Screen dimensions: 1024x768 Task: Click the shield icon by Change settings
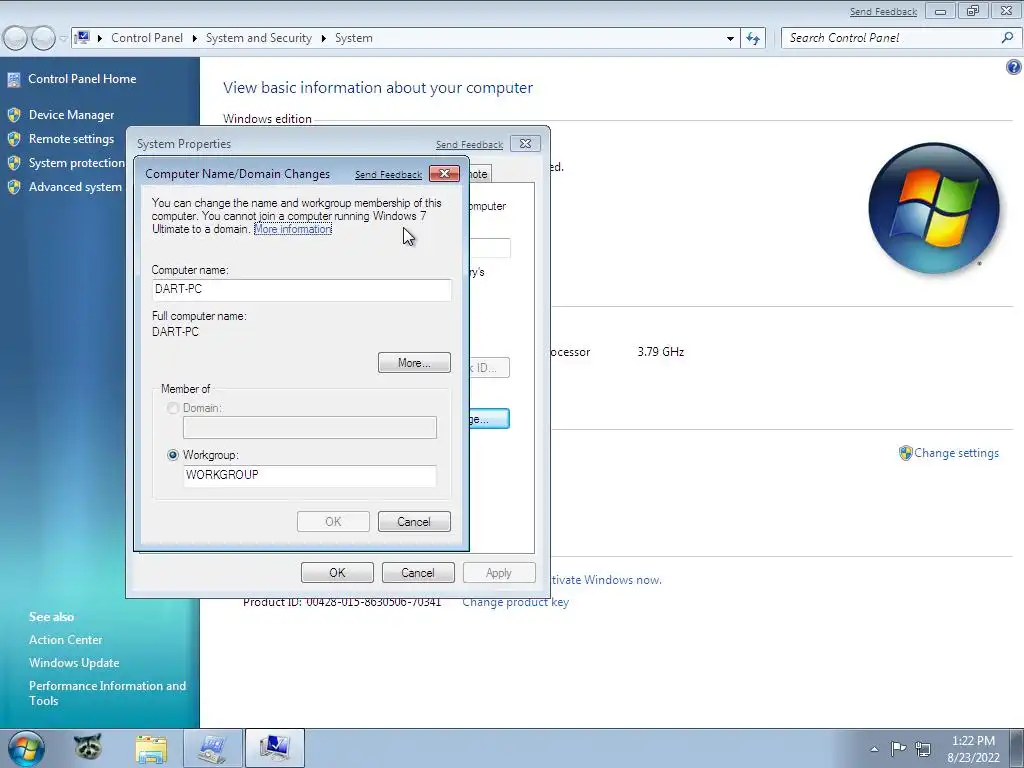coord(905,453)
